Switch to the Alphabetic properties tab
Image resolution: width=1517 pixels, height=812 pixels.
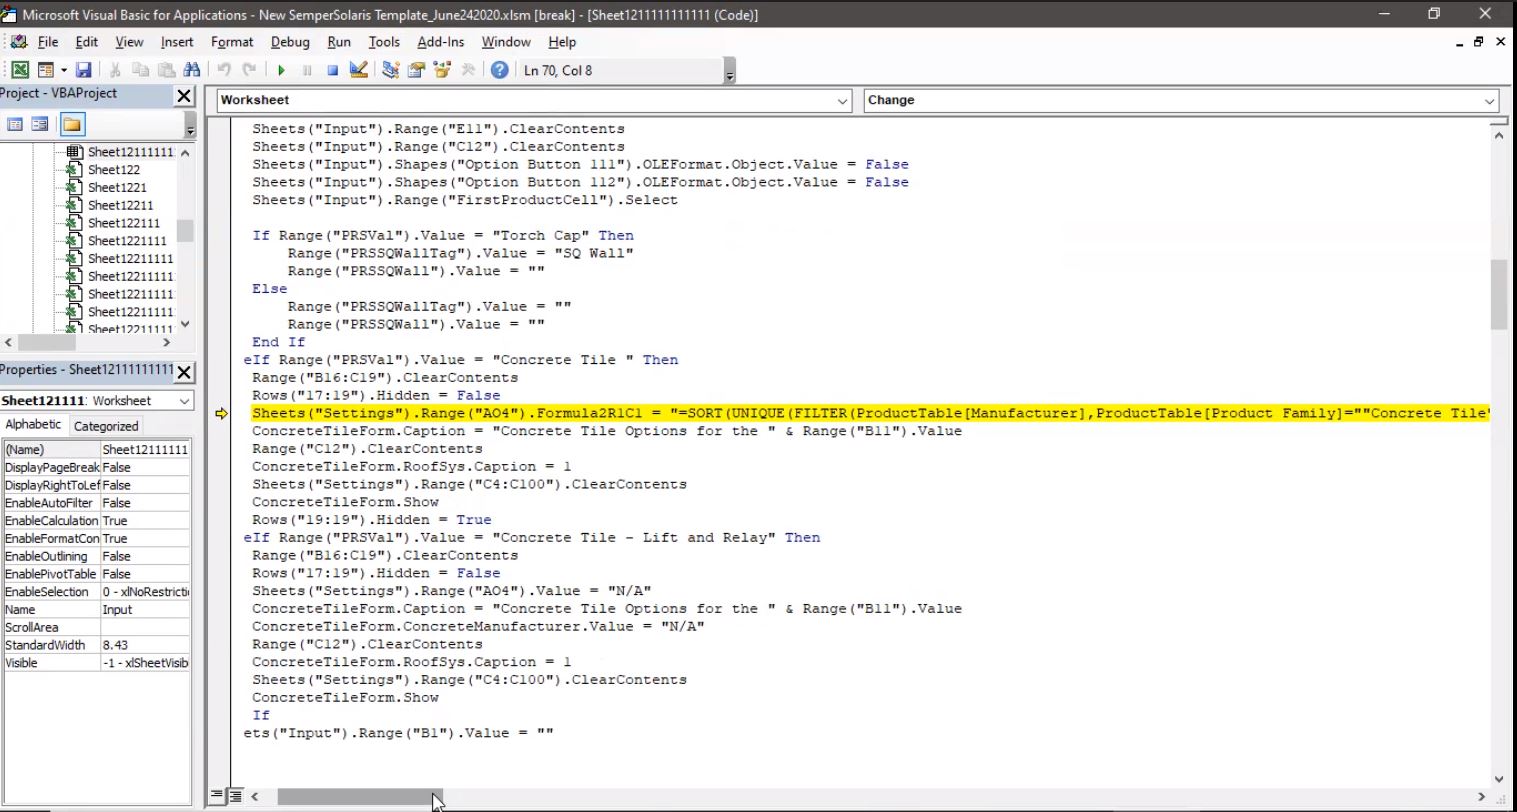(x=33, y=425)
